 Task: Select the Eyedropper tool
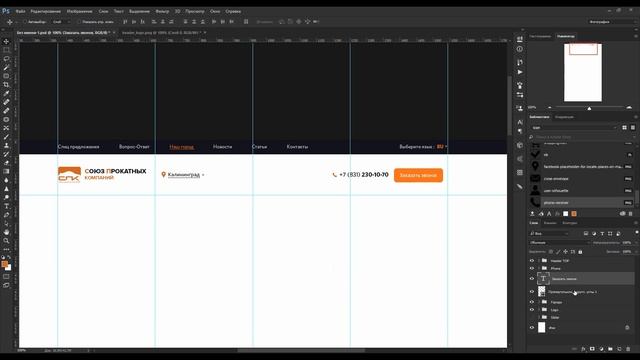pyautogui.click(x=6, y=93)
